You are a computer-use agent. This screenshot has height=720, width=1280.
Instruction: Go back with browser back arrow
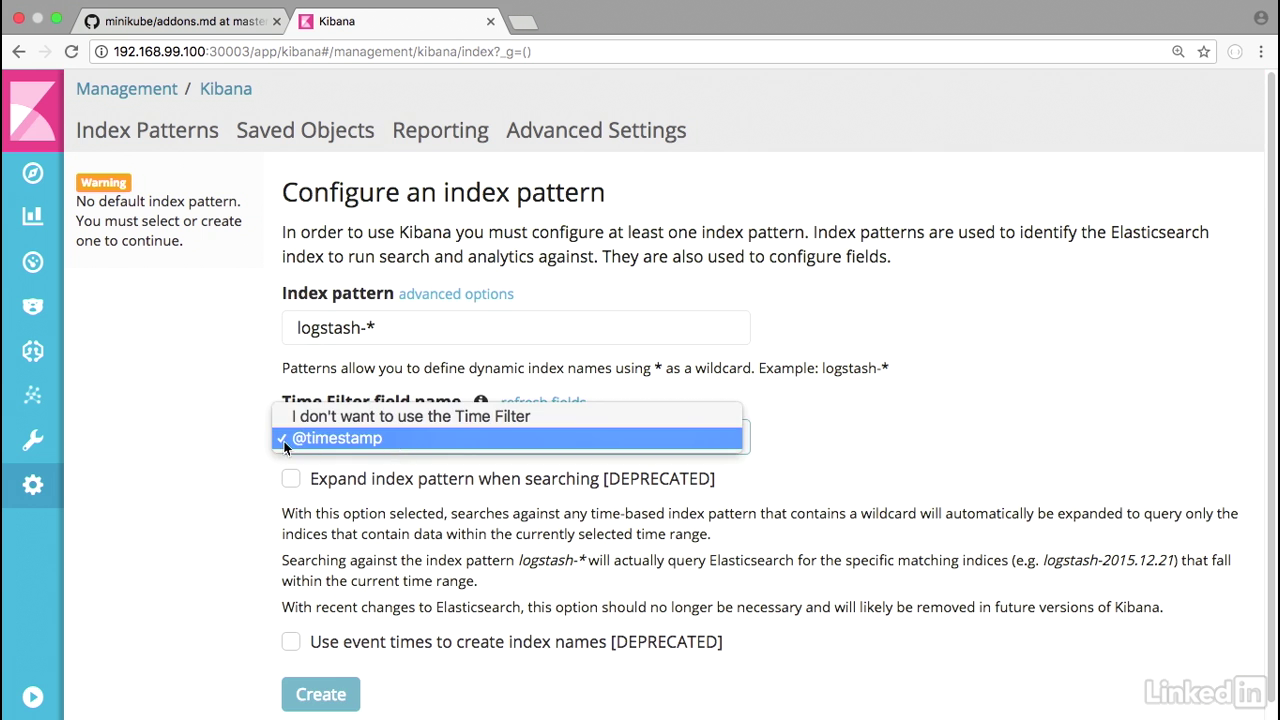(x=19, y=51)
